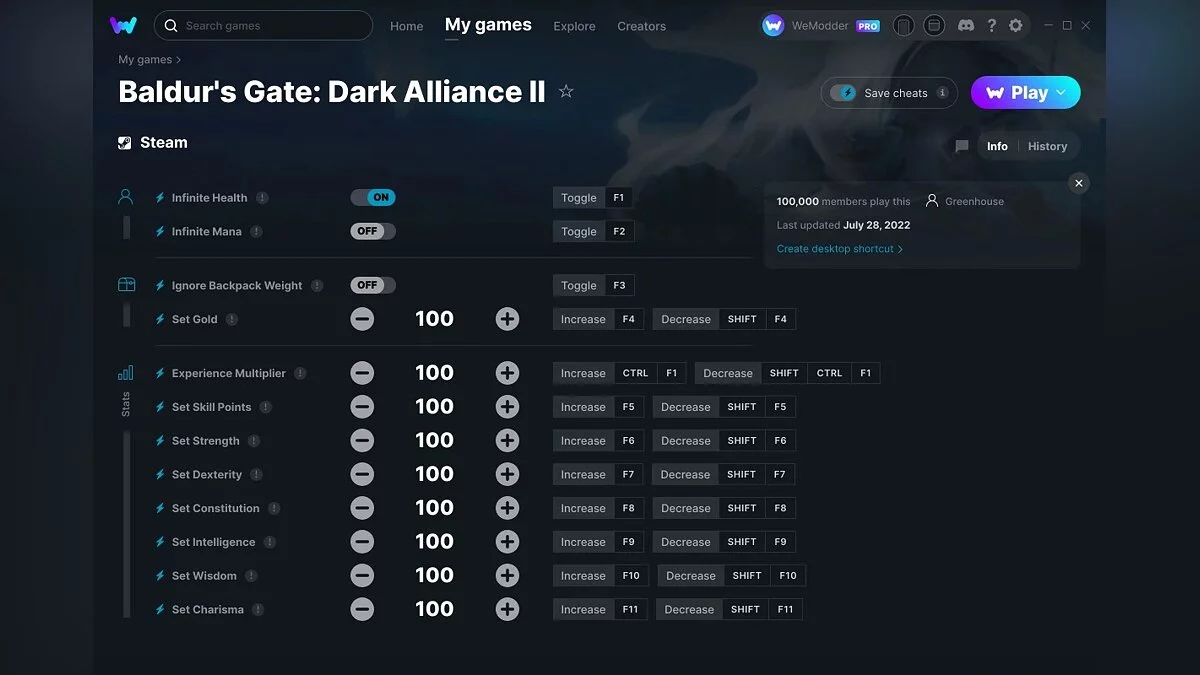Click info icon next to Set Constitution
The image size is (1200, 675).
274,509
